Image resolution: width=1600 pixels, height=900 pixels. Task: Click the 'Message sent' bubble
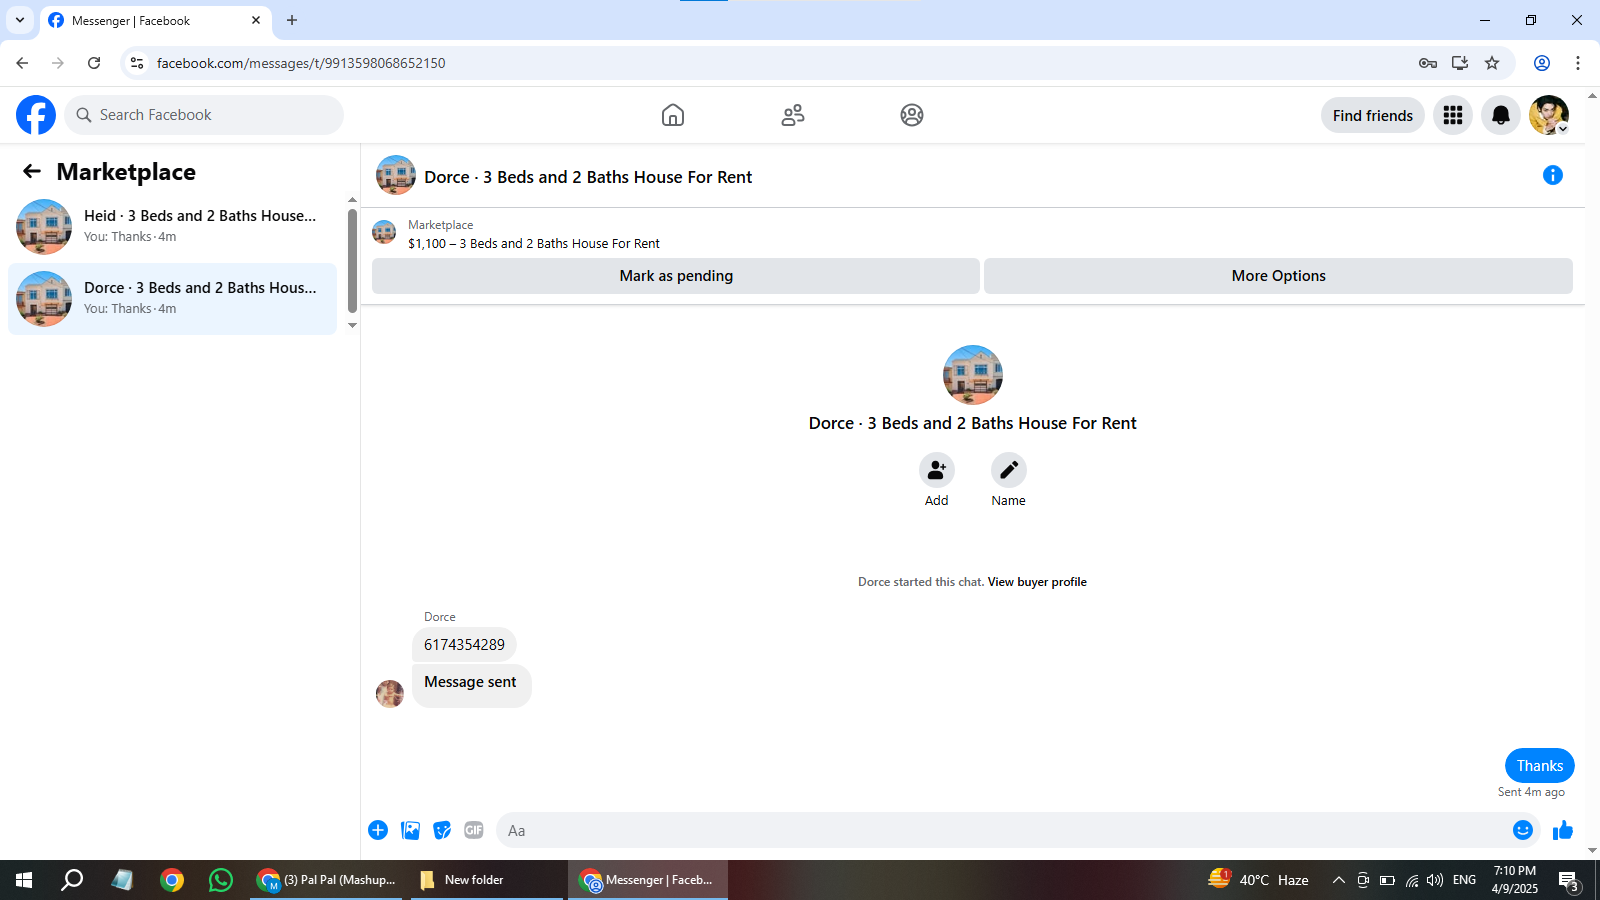coord(471,685)
